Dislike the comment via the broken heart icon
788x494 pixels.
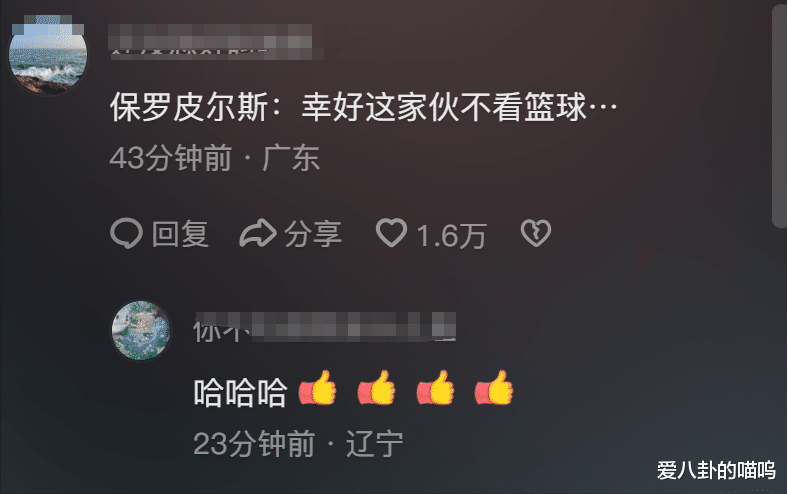point(536,233)
